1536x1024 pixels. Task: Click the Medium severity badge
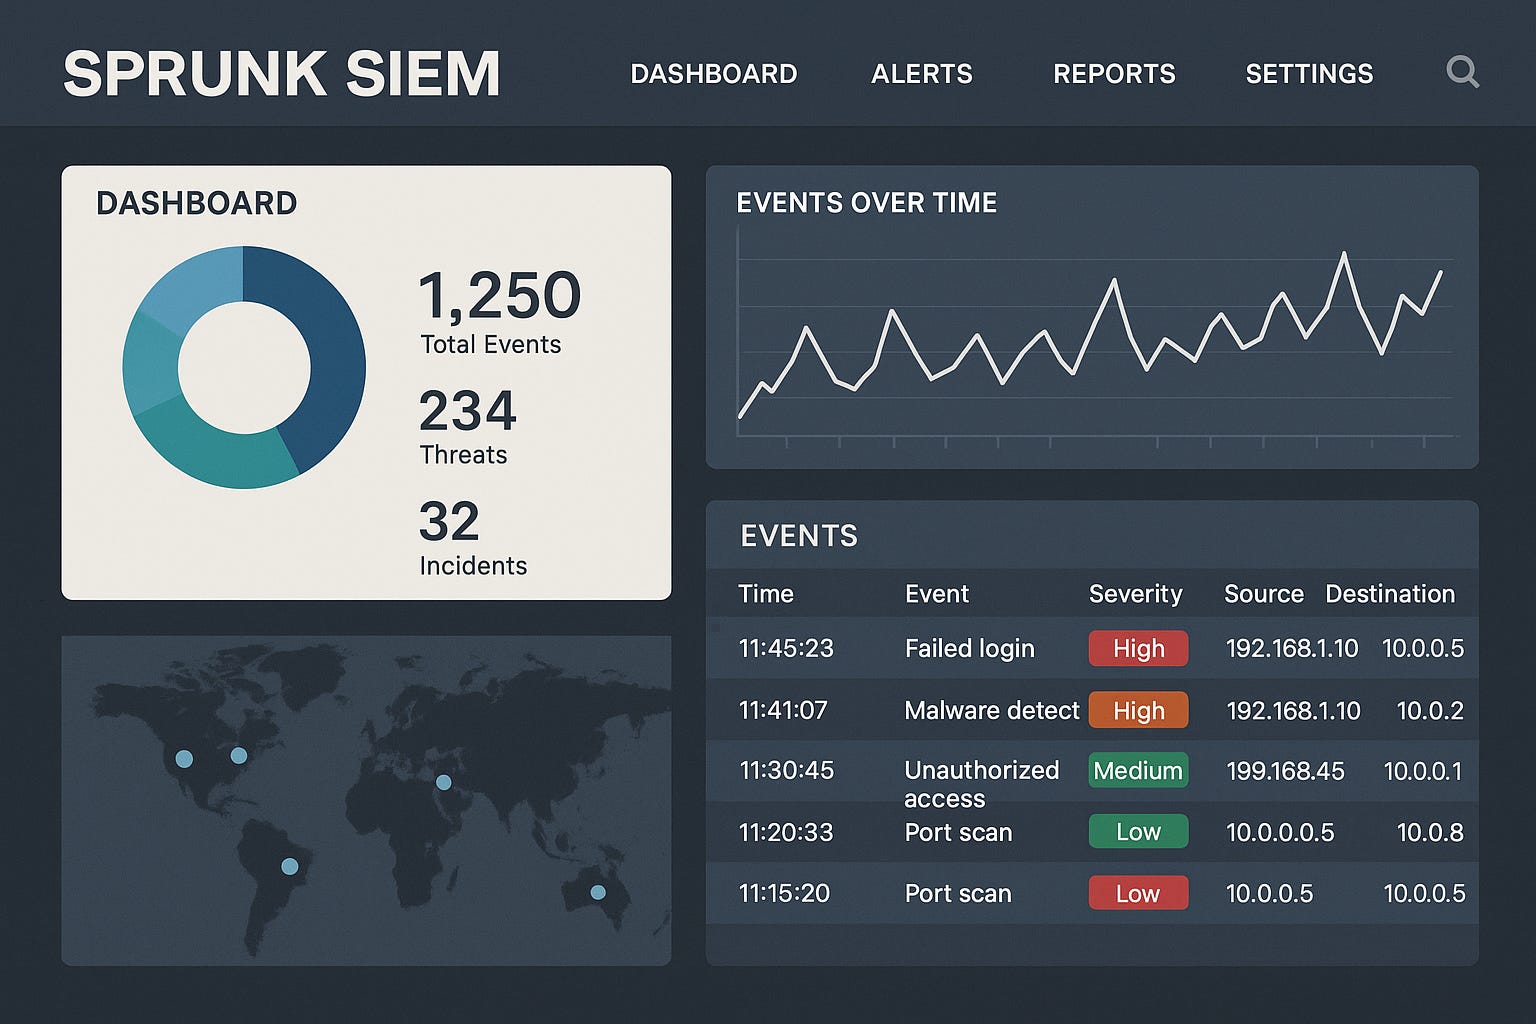pos(1138,770)
